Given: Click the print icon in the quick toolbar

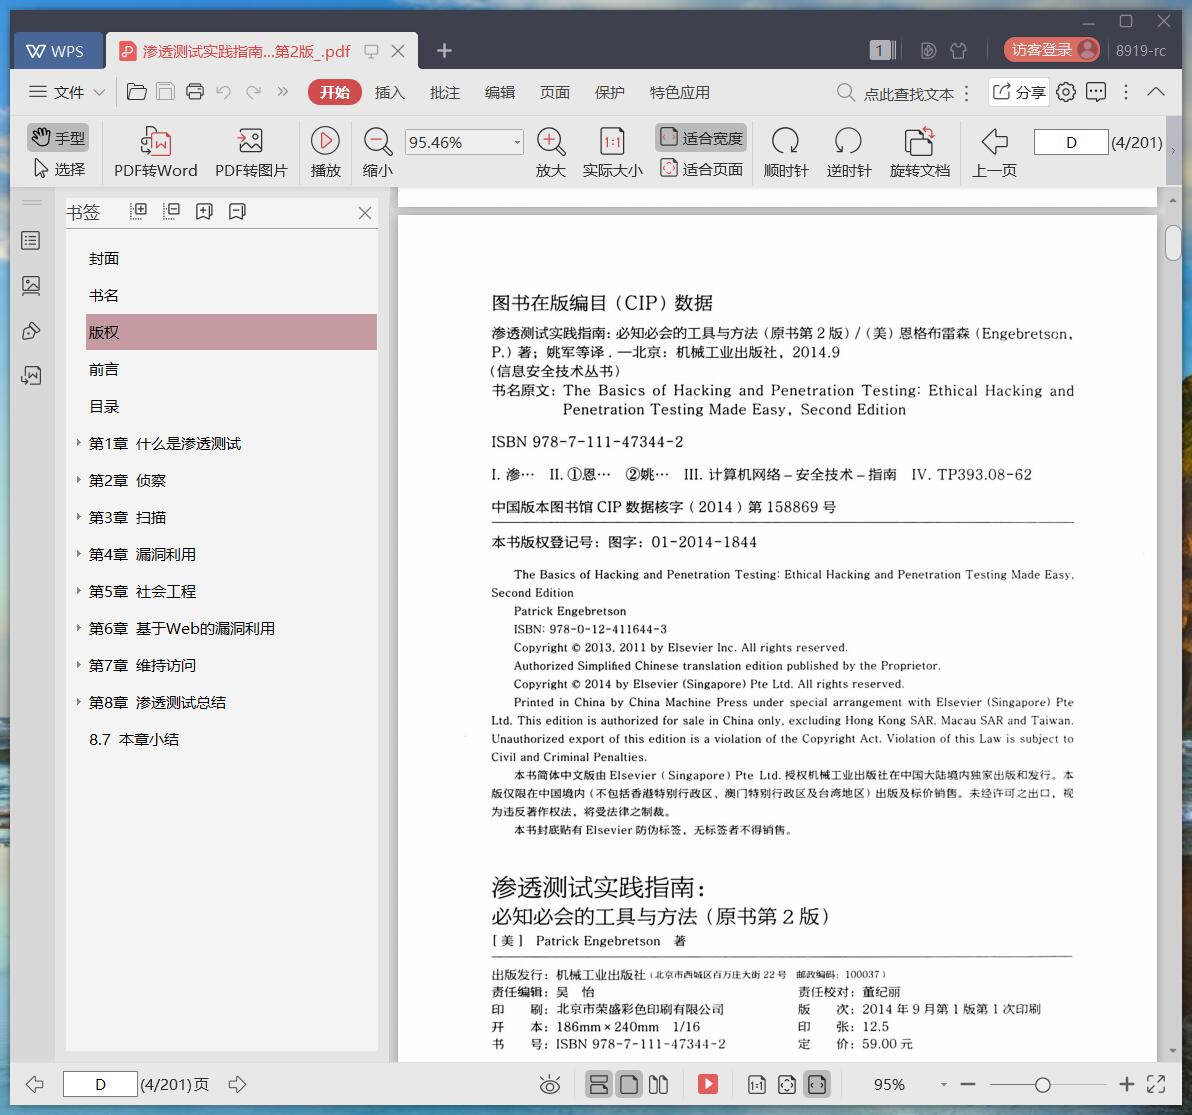Looking at the screenshot, I should 195,92.
